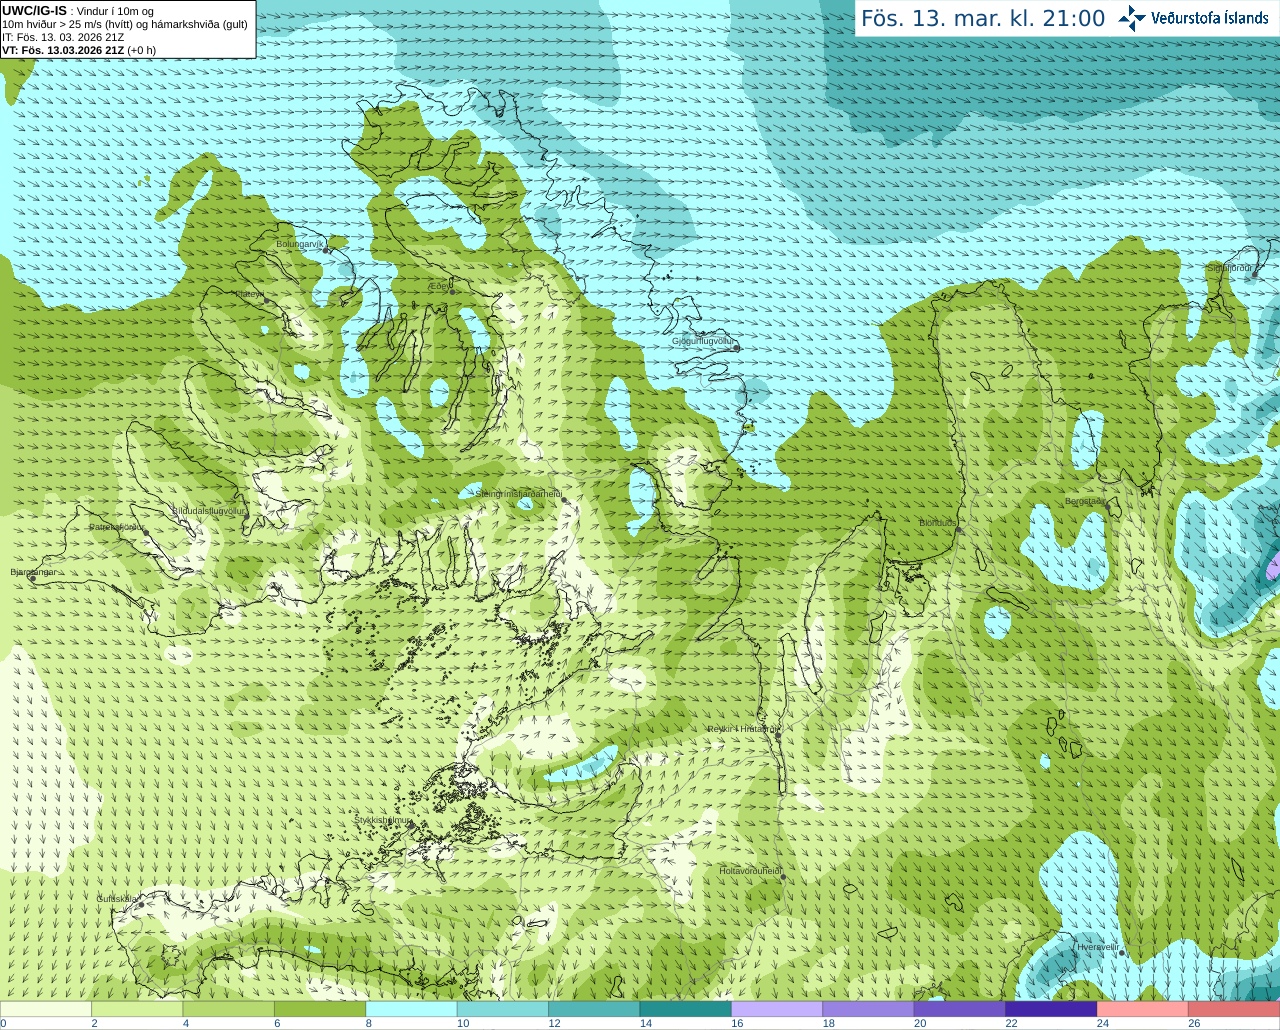Click the 'Reykir í Hrútafirði' station label

click(742, 729)
